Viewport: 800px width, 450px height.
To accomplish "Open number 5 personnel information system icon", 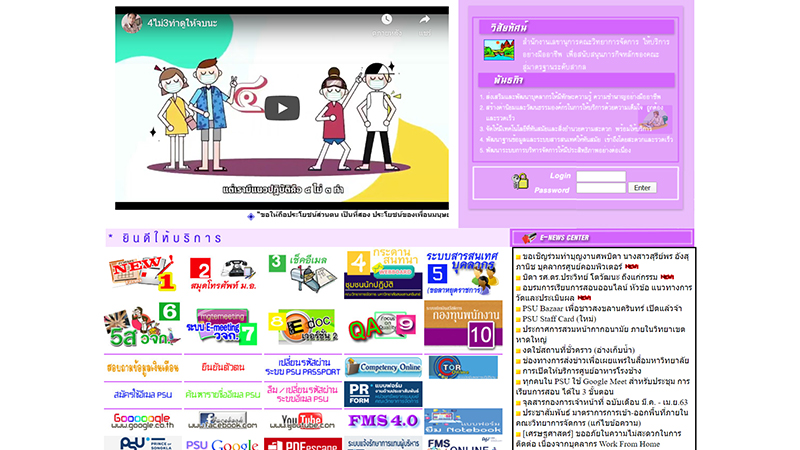I will 463,273.
